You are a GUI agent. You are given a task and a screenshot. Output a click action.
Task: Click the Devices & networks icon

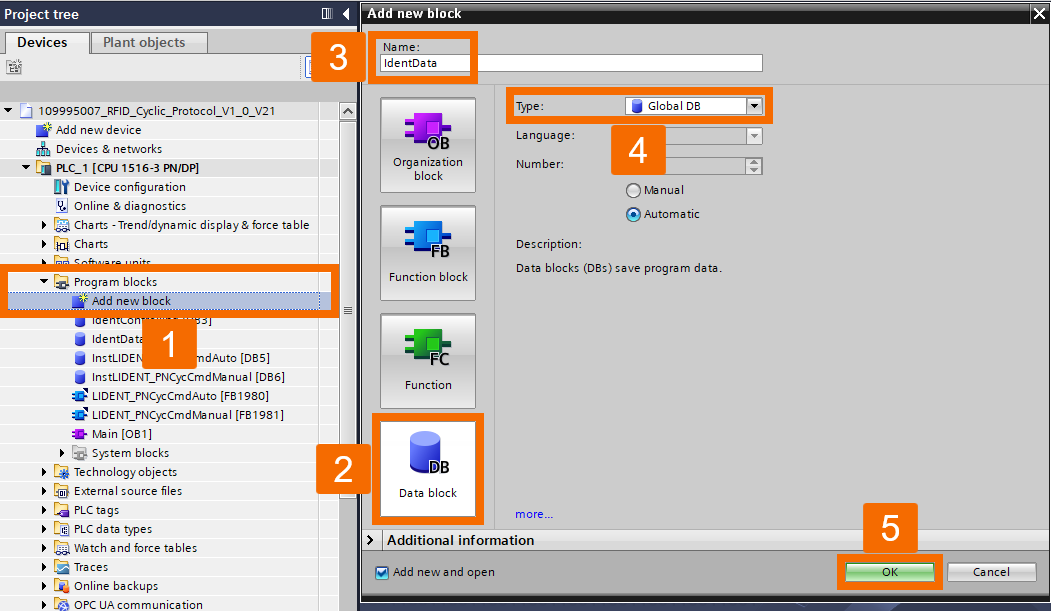tap(43, 149)
